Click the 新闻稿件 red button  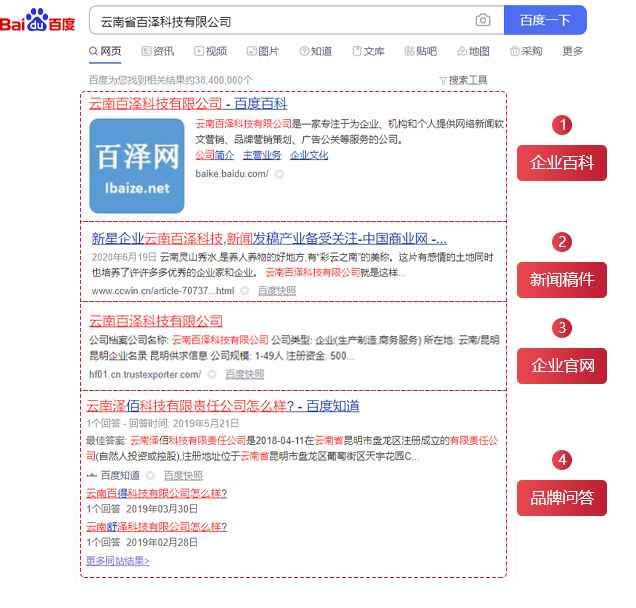[x=562, y=280]
